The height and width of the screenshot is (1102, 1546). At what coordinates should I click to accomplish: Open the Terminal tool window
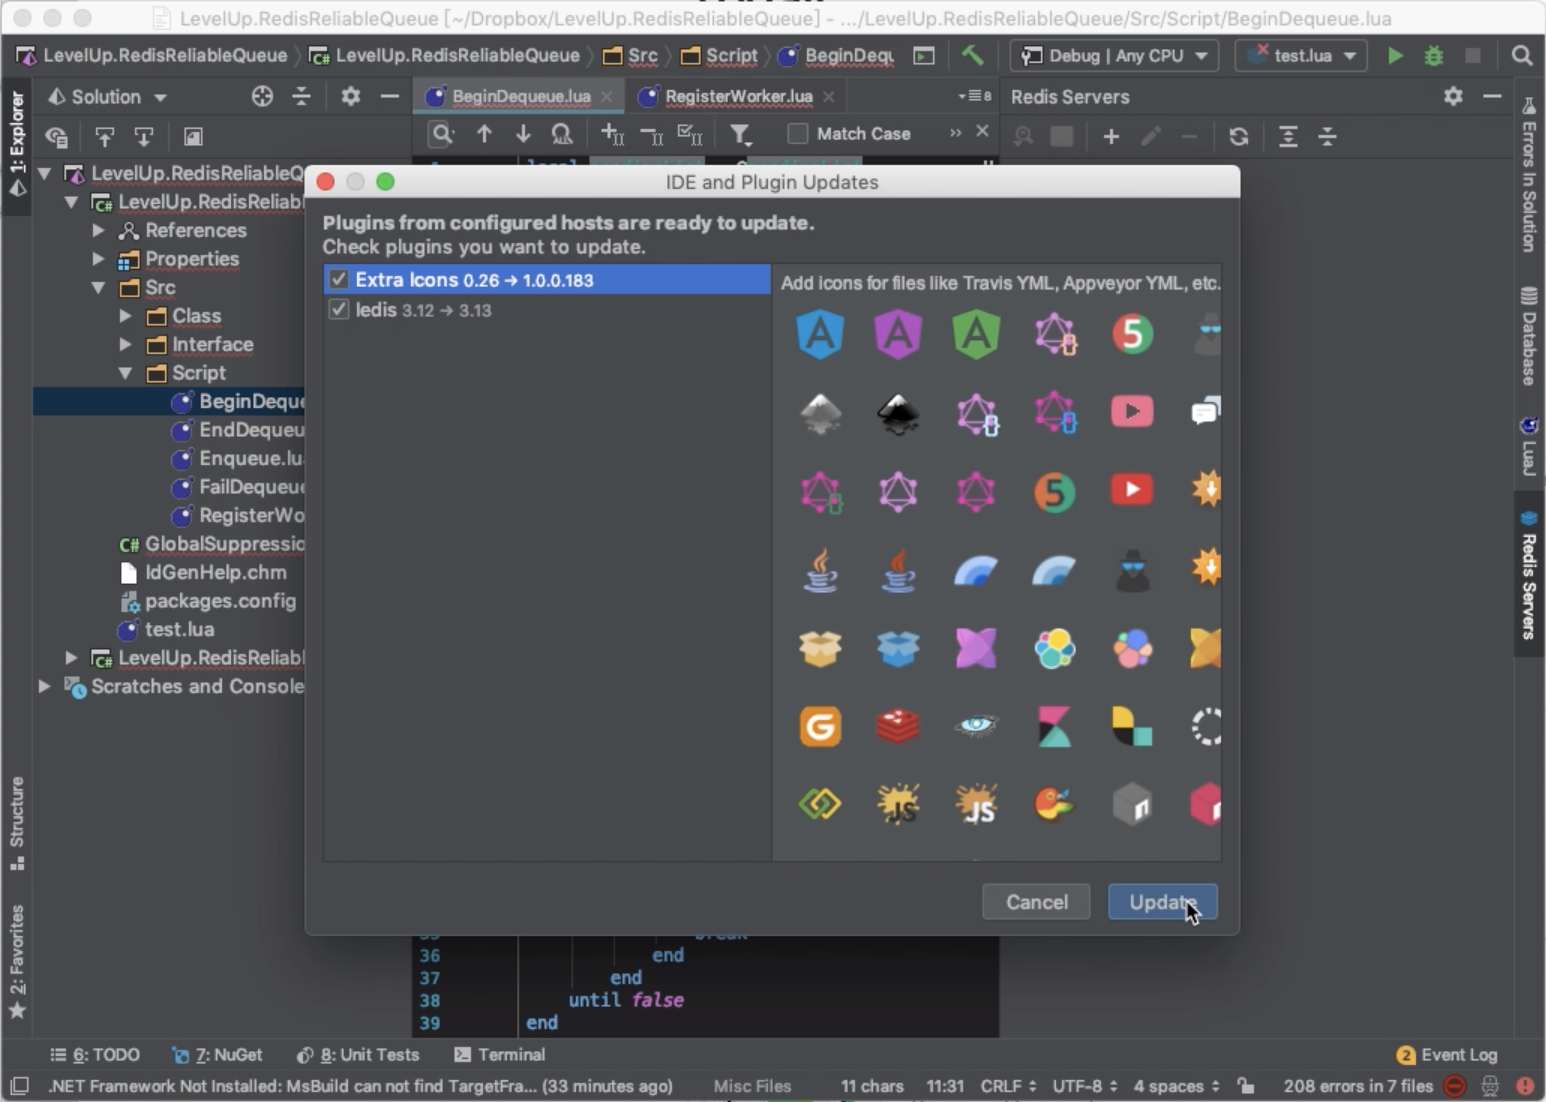499,1054
